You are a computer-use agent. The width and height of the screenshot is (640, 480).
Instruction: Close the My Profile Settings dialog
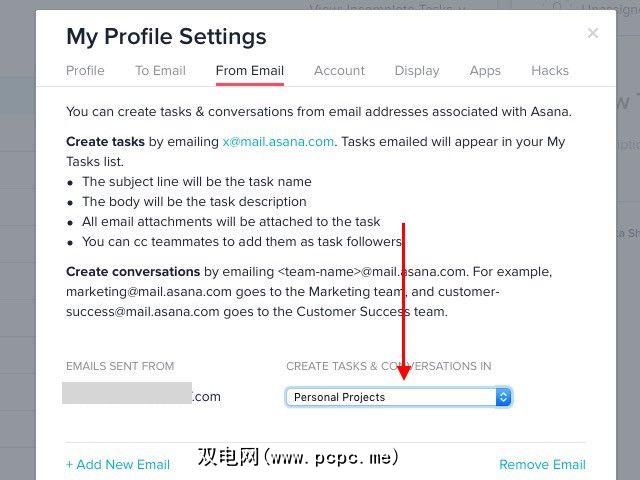pyautogui.click(x=593, y=33)
